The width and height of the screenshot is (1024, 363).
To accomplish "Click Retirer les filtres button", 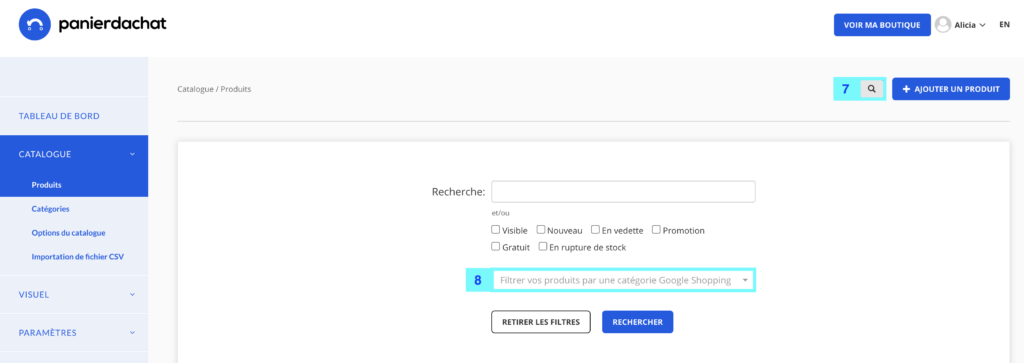I will [541, 322].
